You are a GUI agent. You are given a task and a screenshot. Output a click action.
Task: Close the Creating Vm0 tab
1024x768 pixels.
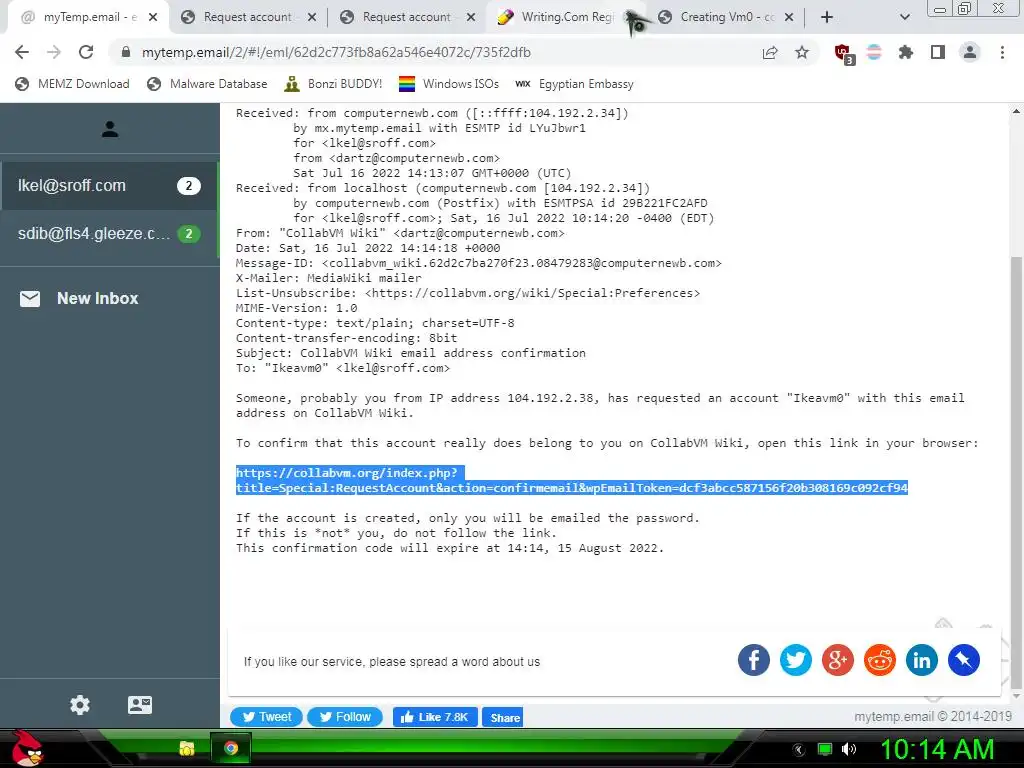tap(789, 18)
